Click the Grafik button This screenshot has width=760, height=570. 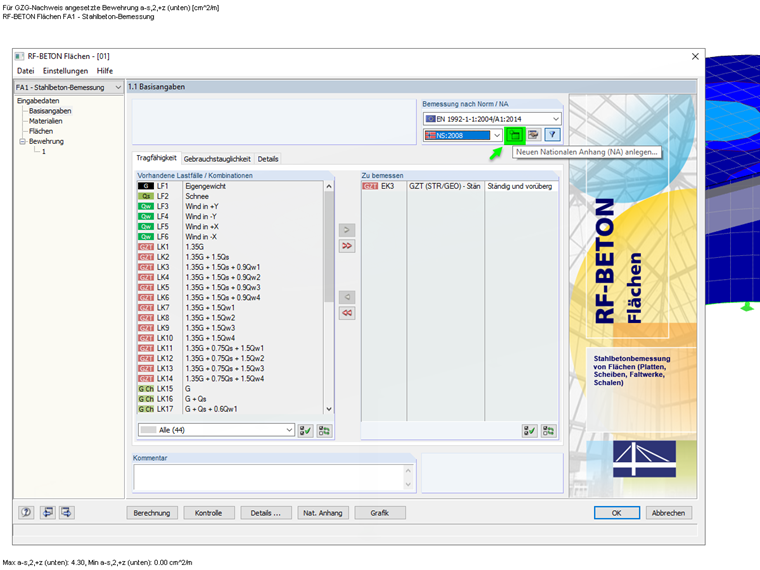pos(380,513)
